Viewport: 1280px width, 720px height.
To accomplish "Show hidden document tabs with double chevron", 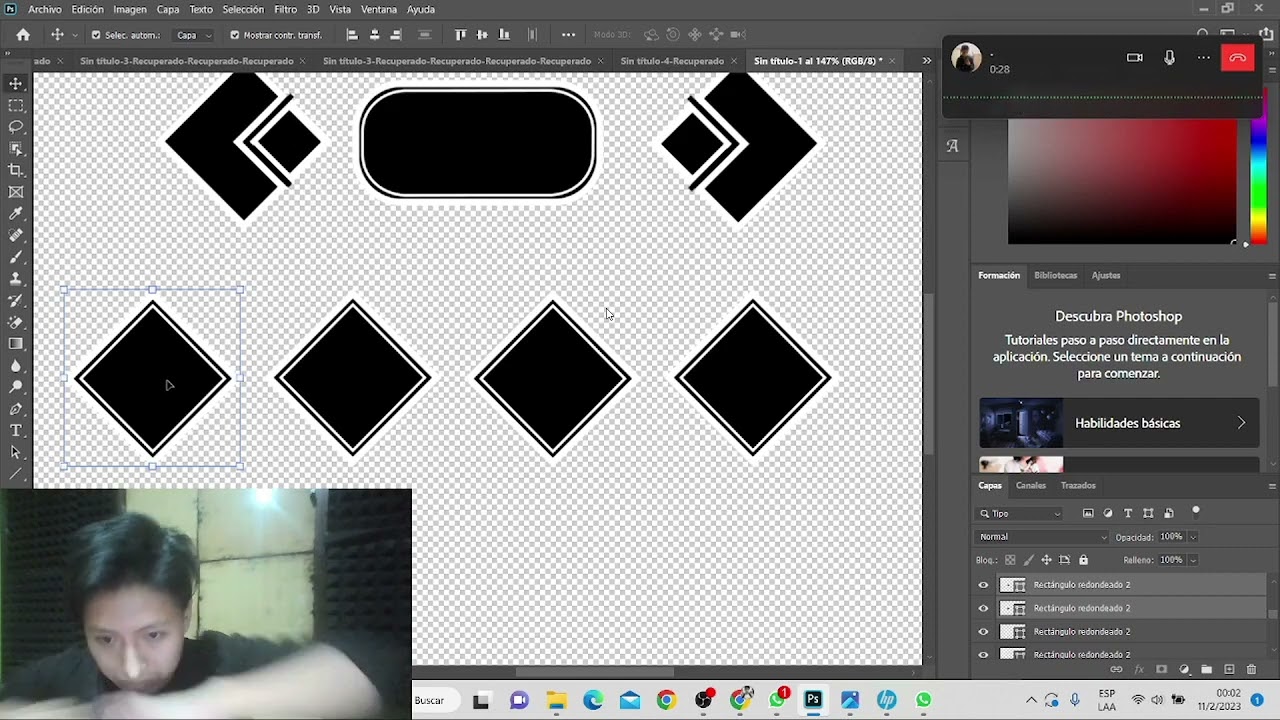I will (x=926, y=61).
